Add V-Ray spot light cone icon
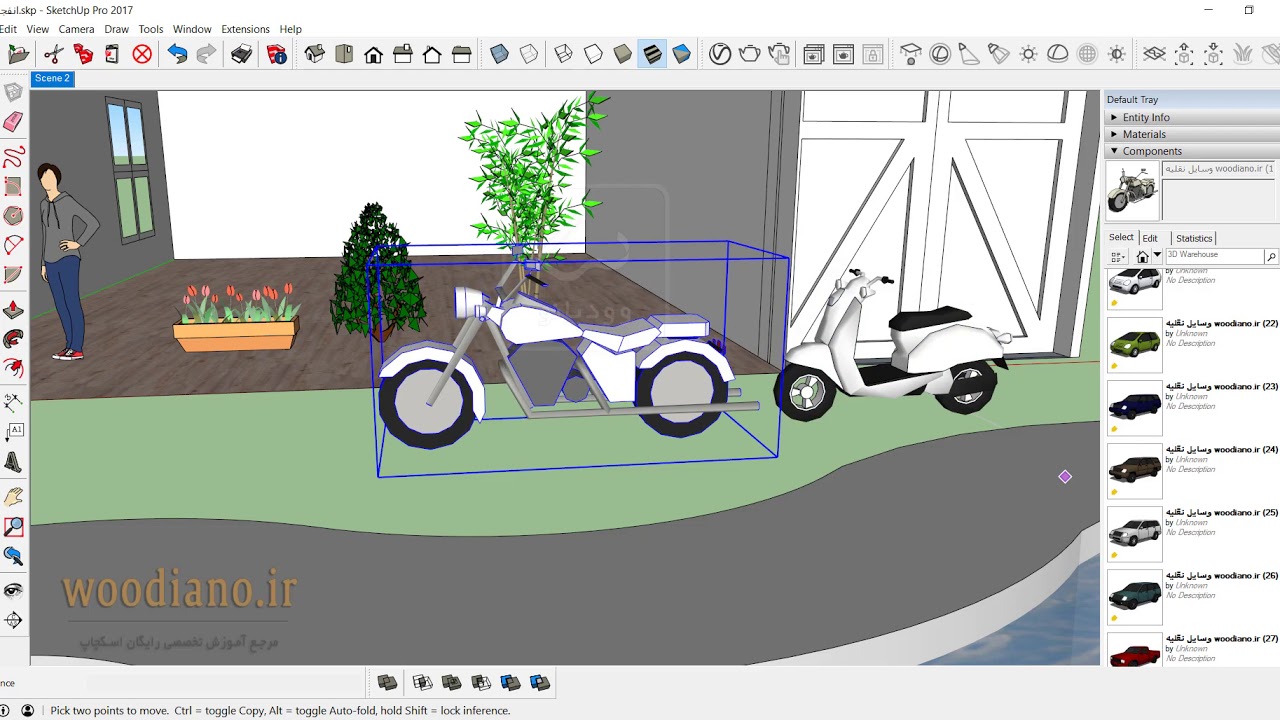 [x=969, y=54]
